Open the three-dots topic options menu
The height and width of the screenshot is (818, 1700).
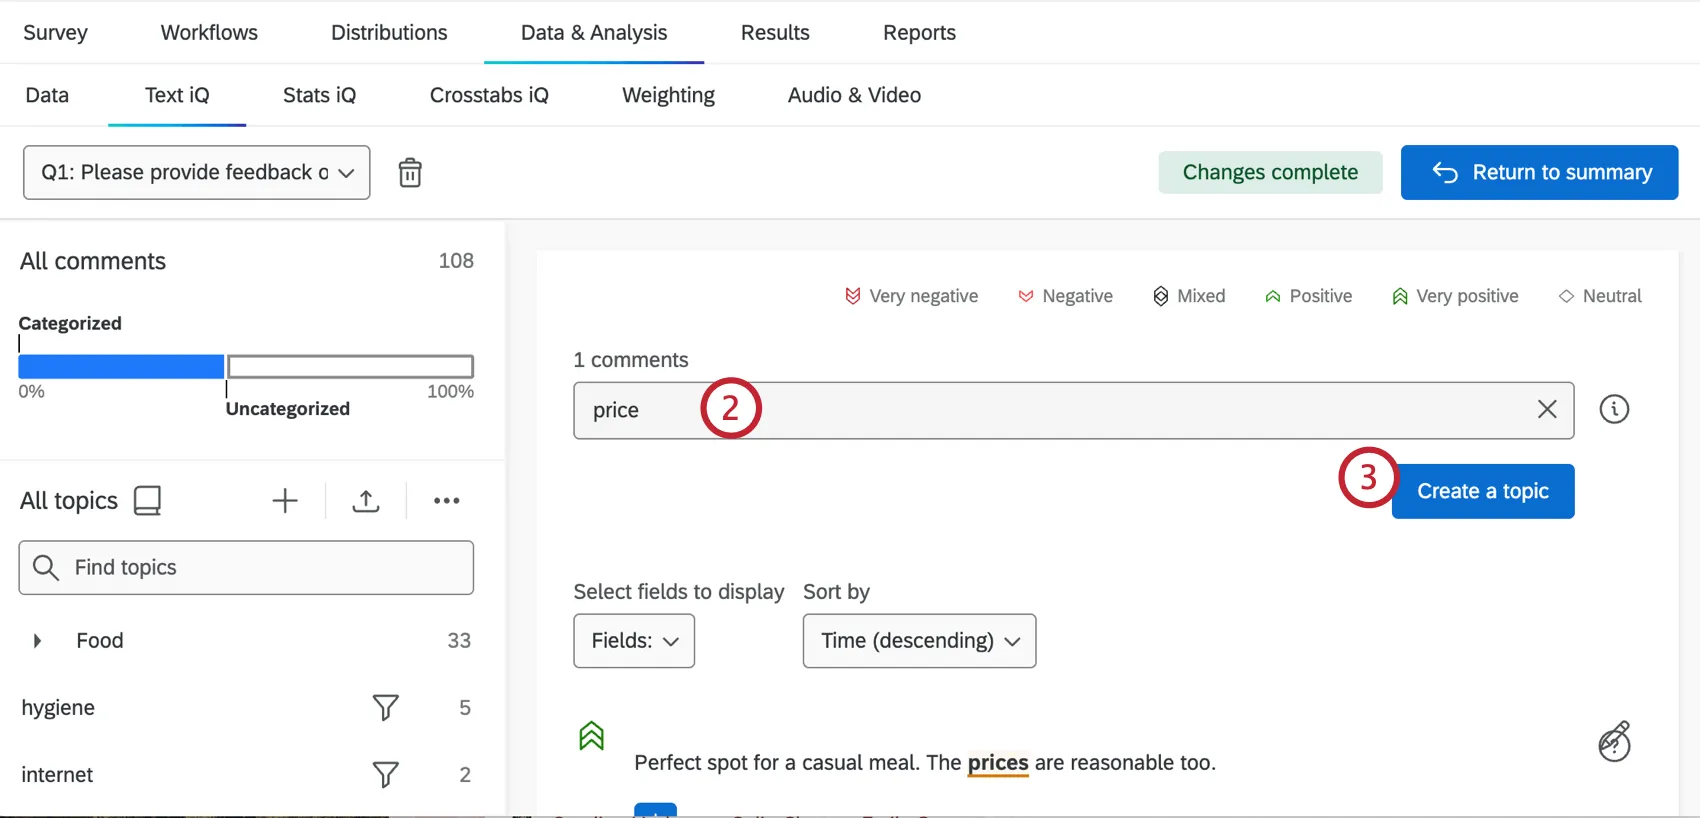tap(446, 501)
